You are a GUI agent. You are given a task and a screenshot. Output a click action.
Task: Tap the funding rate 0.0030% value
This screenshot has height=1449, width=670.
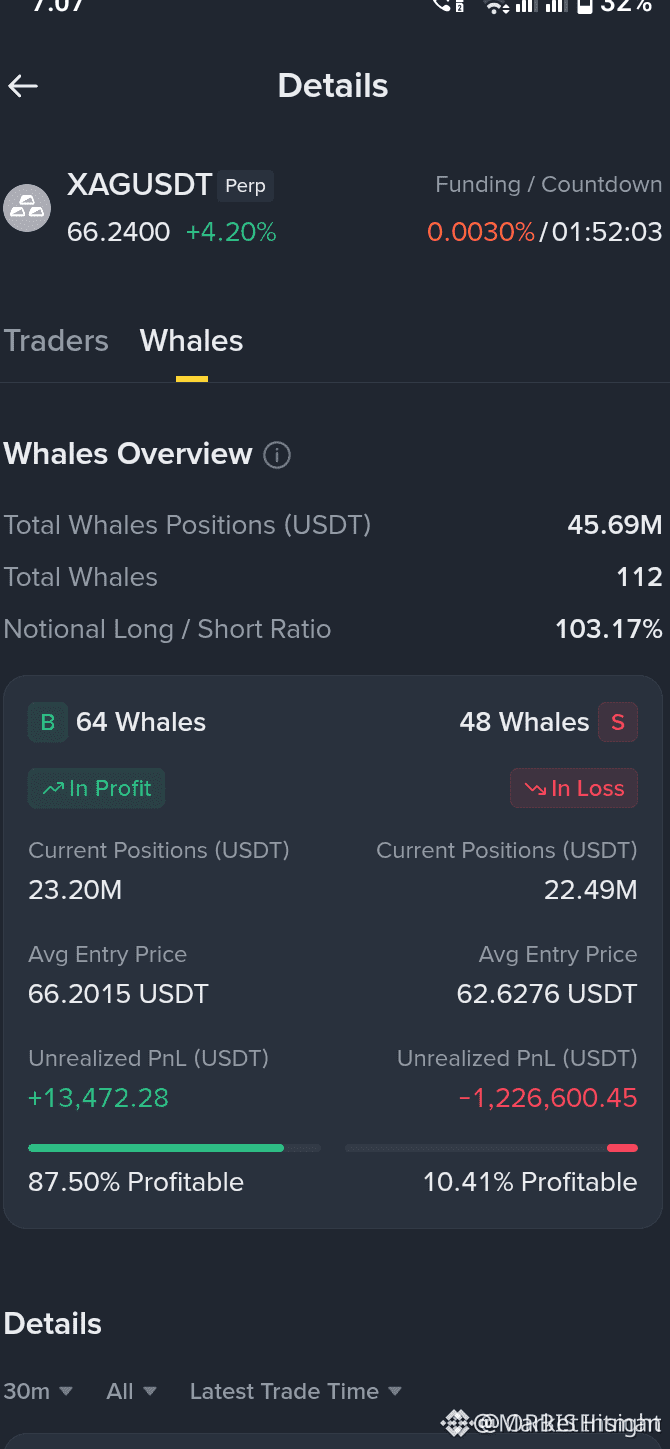click(481, 233)
